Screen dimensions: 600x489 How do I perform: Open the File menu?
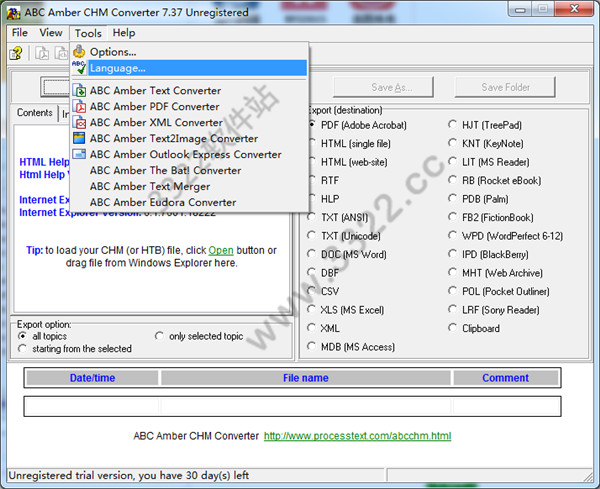coord(20,33)
